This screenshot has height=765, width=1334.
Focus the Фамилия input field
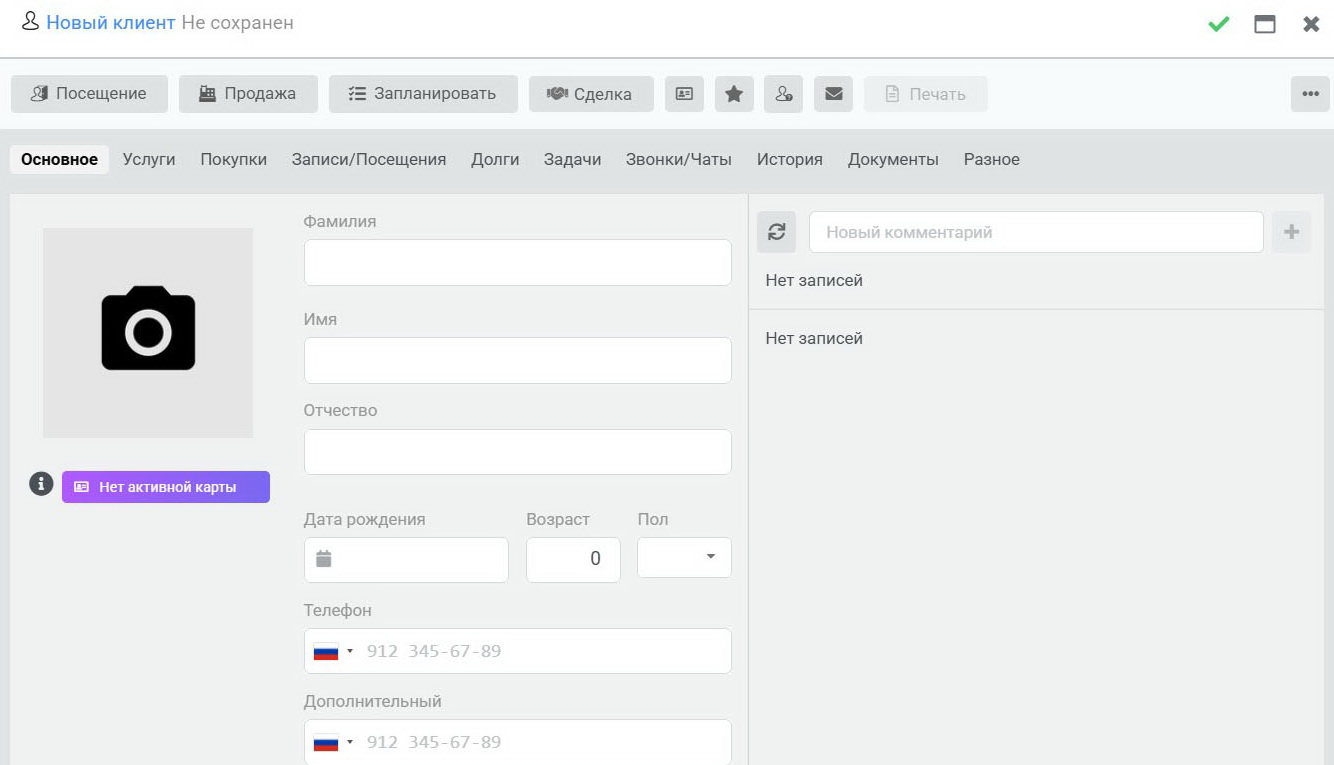[518, 262]
